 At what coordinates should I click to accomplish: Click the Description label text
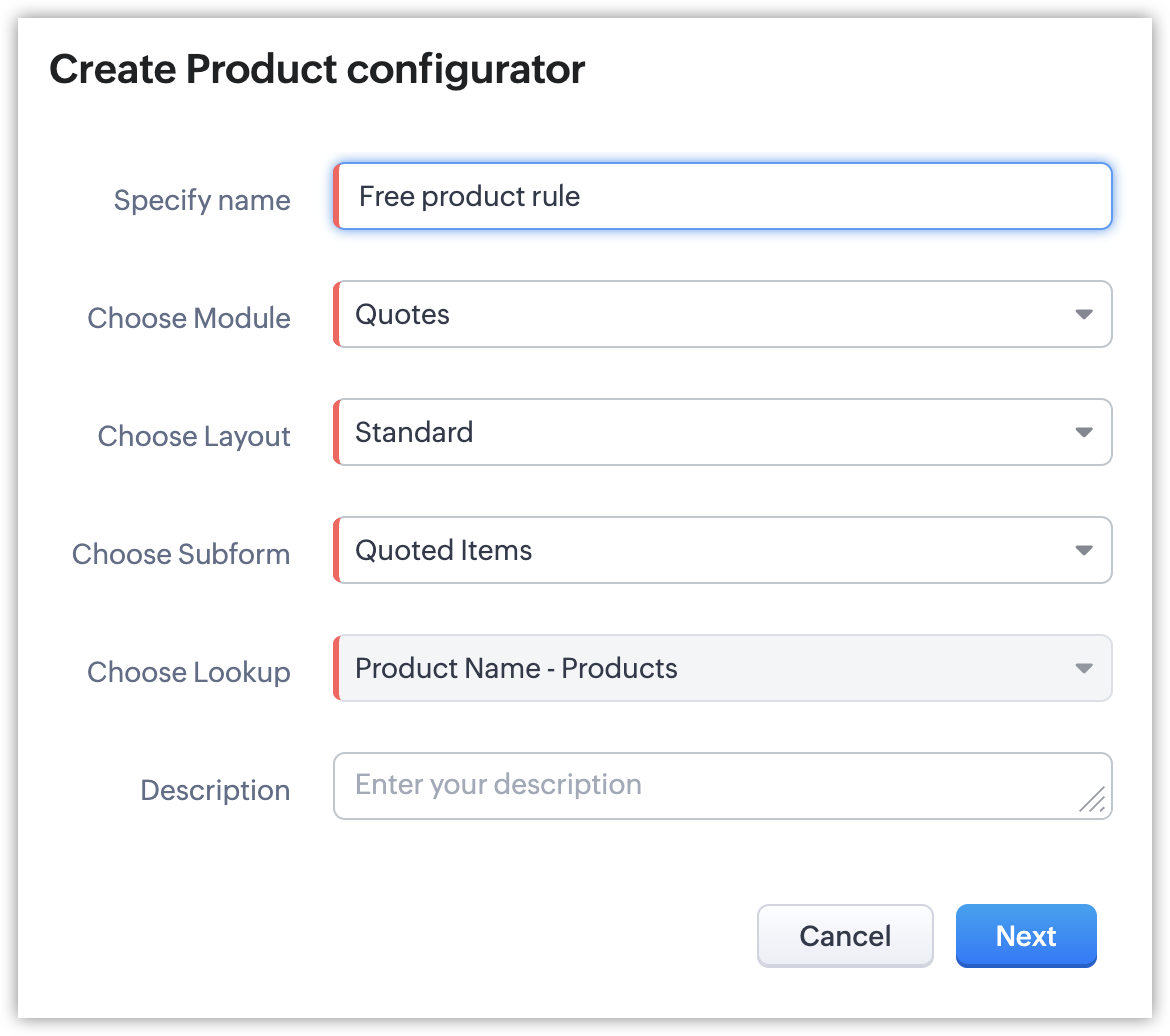(x=215, y=790)
